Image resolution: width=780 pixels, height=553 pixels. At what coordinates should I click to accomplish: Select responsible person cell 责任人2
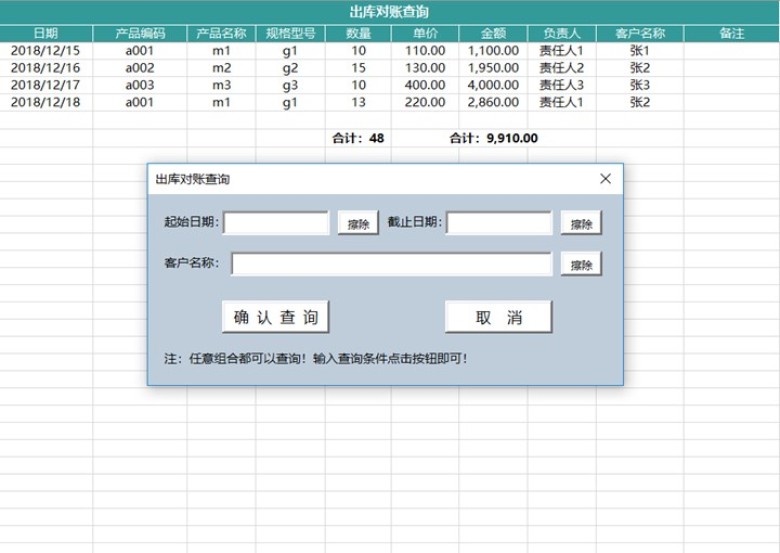click(562, 68)
